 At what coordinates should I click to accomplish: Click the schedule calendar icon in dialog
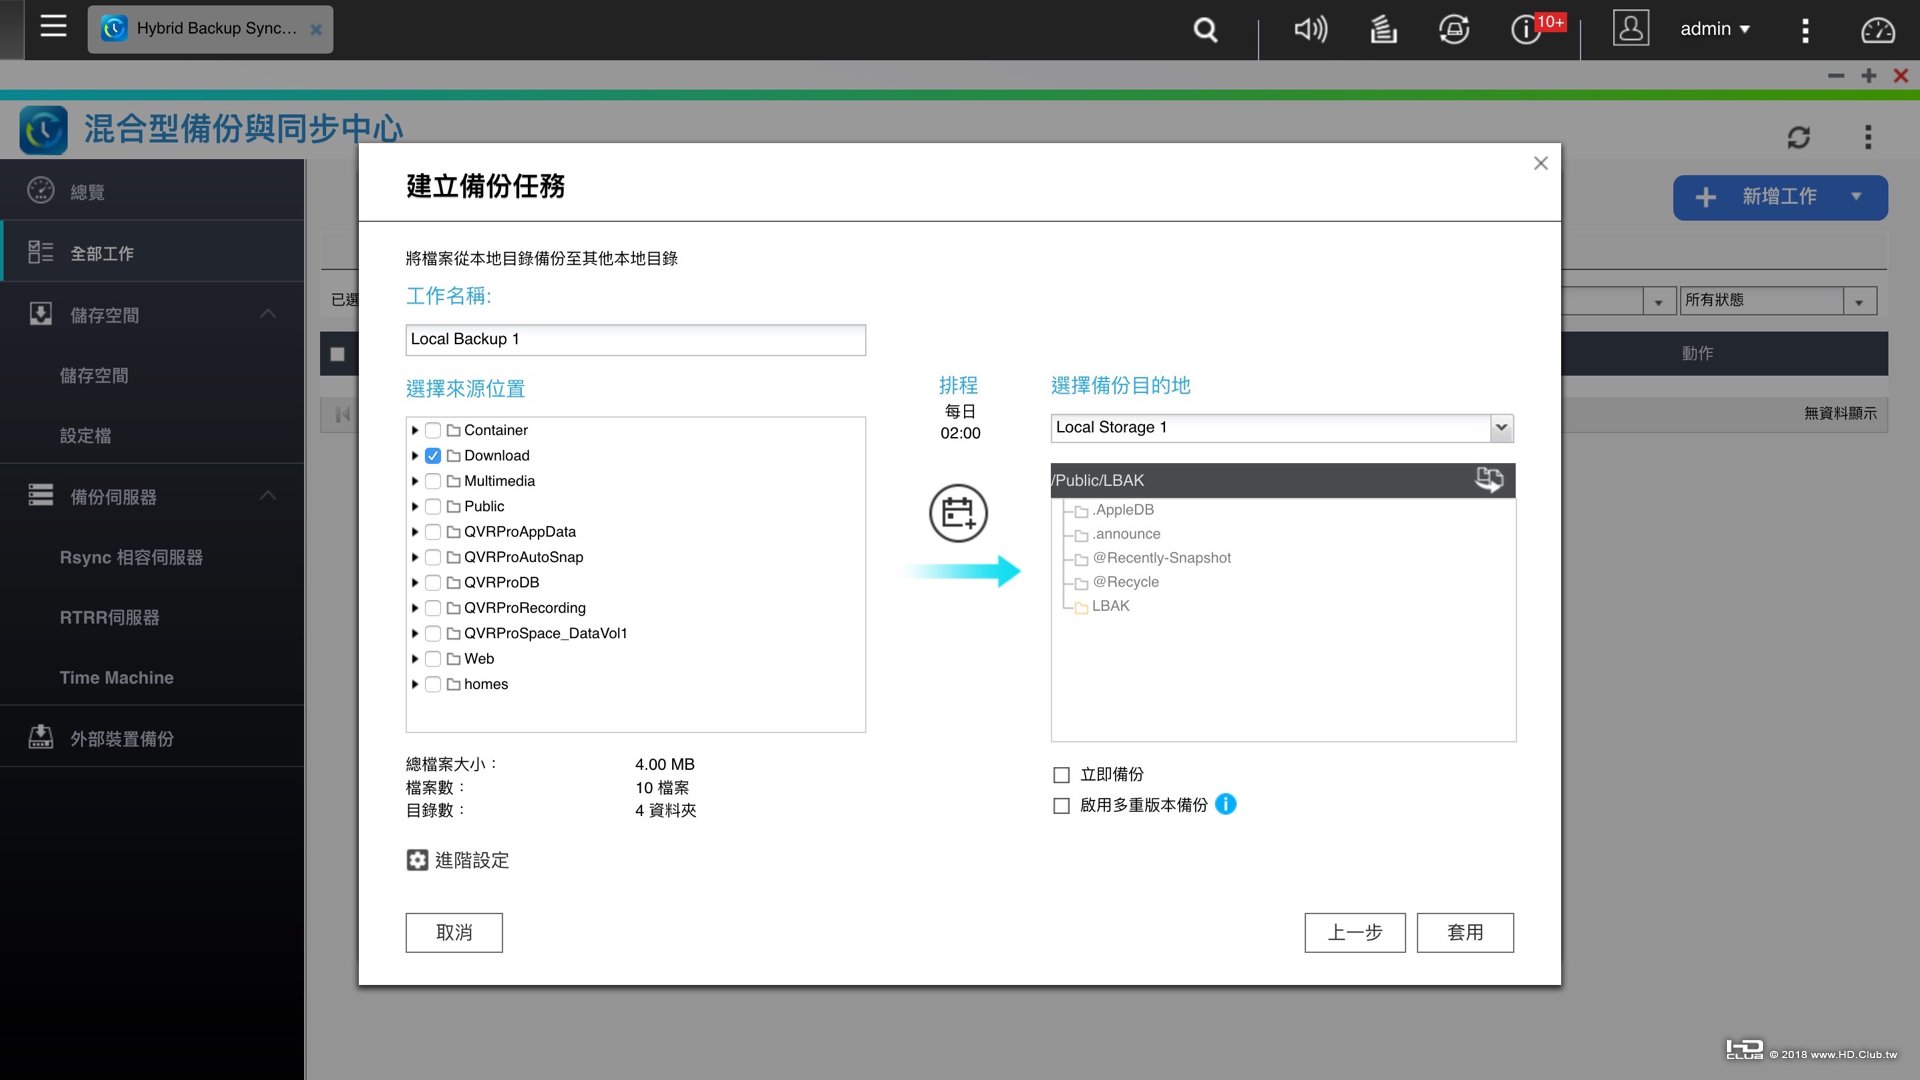tap(957, 513)
